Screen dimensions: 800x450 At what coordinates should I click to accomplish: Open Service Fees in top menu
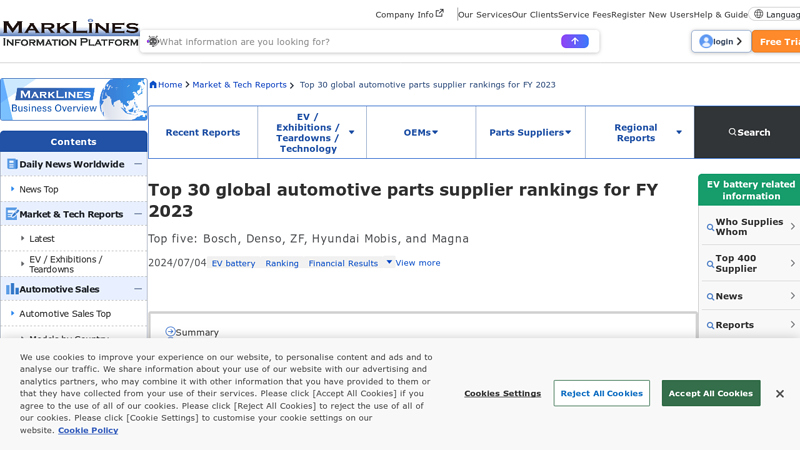[x=584, y=15]
